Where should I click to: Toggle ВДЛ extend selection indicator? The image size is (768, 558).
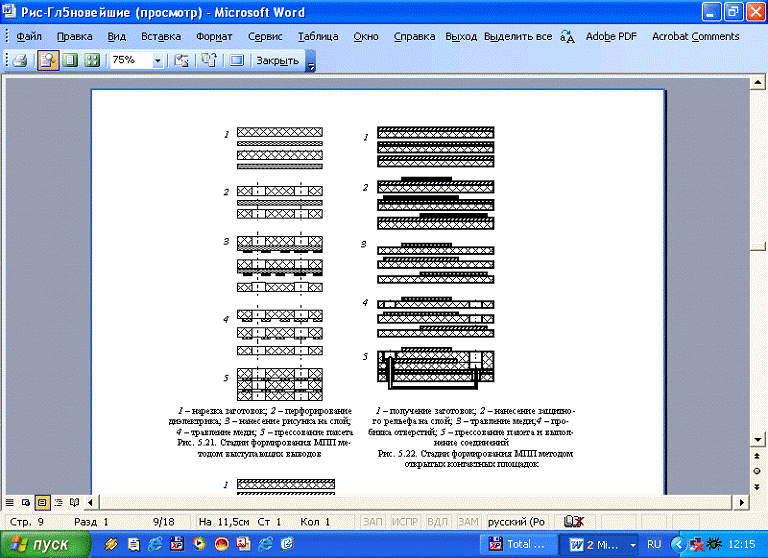coord(437,522)
